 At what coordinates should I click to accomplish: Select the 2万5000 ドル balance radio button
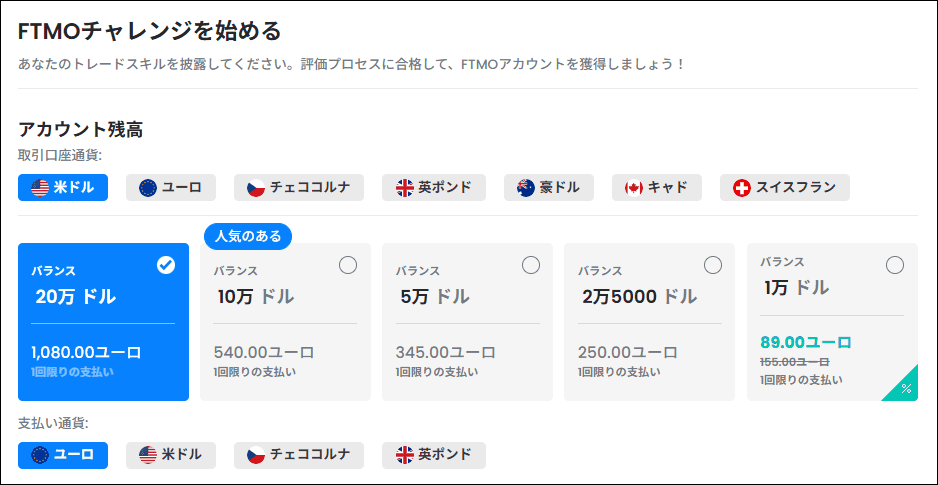pyautogui.click(x=712, y=265)
